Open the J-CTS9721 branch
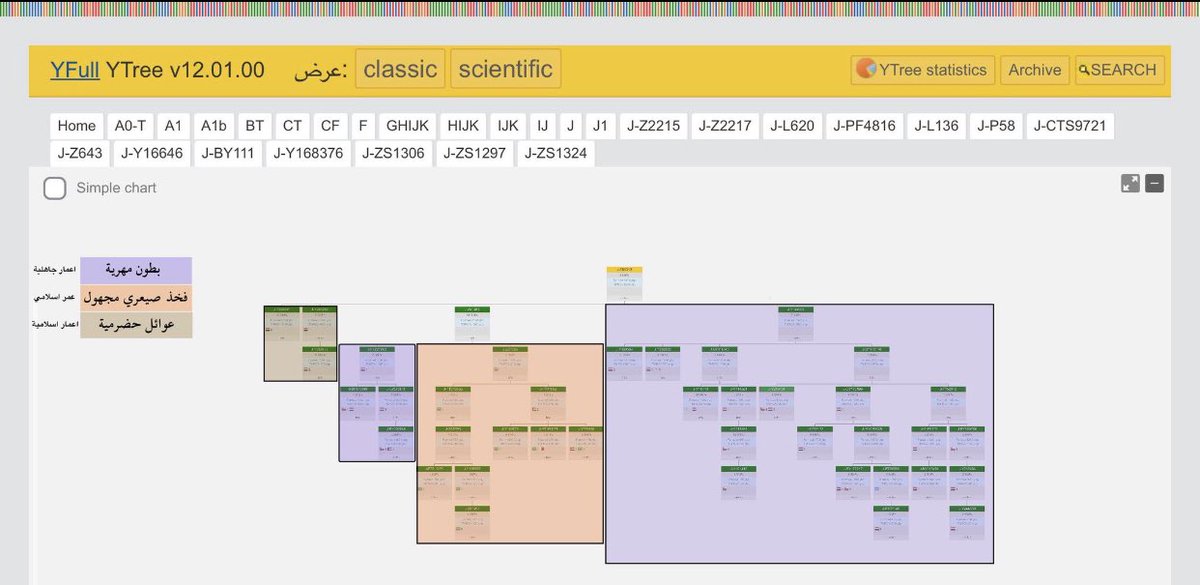 point(1070,126)
